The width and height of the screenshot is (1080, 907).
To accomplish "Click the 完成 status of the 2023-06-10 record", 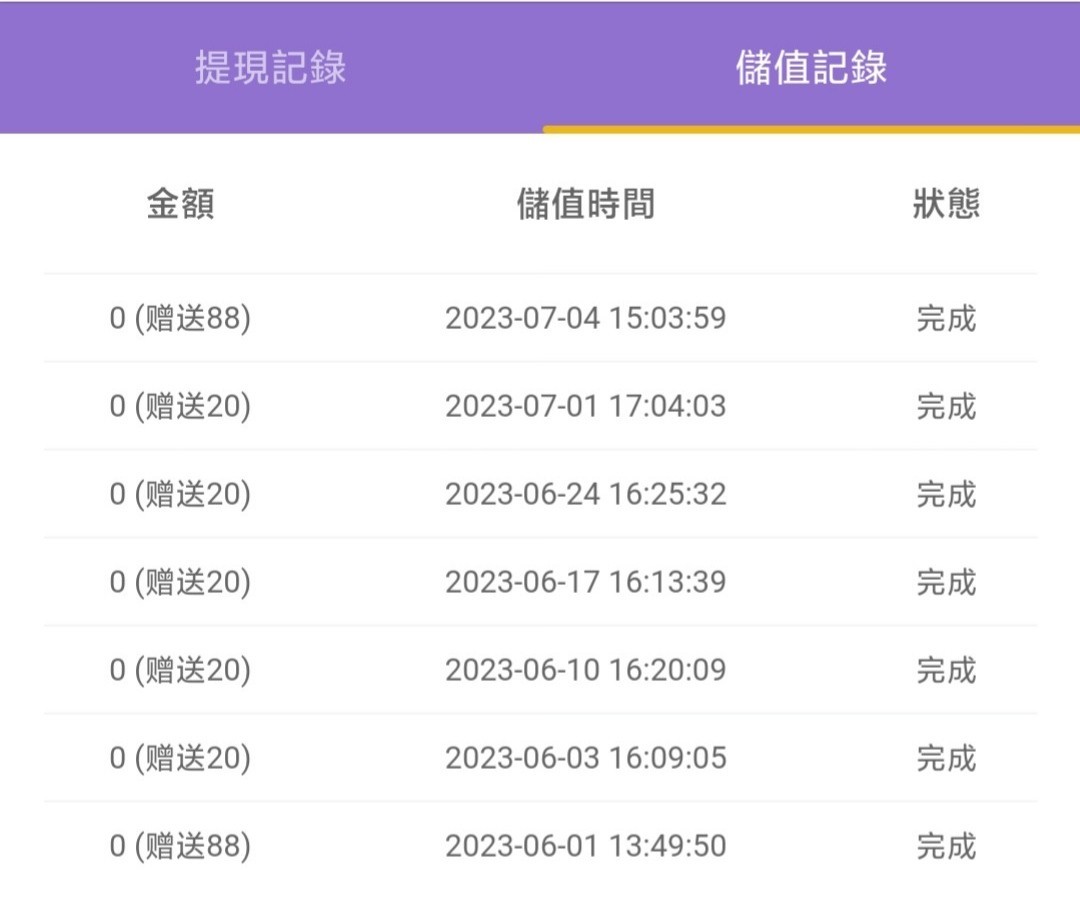I will pos(945,670).
